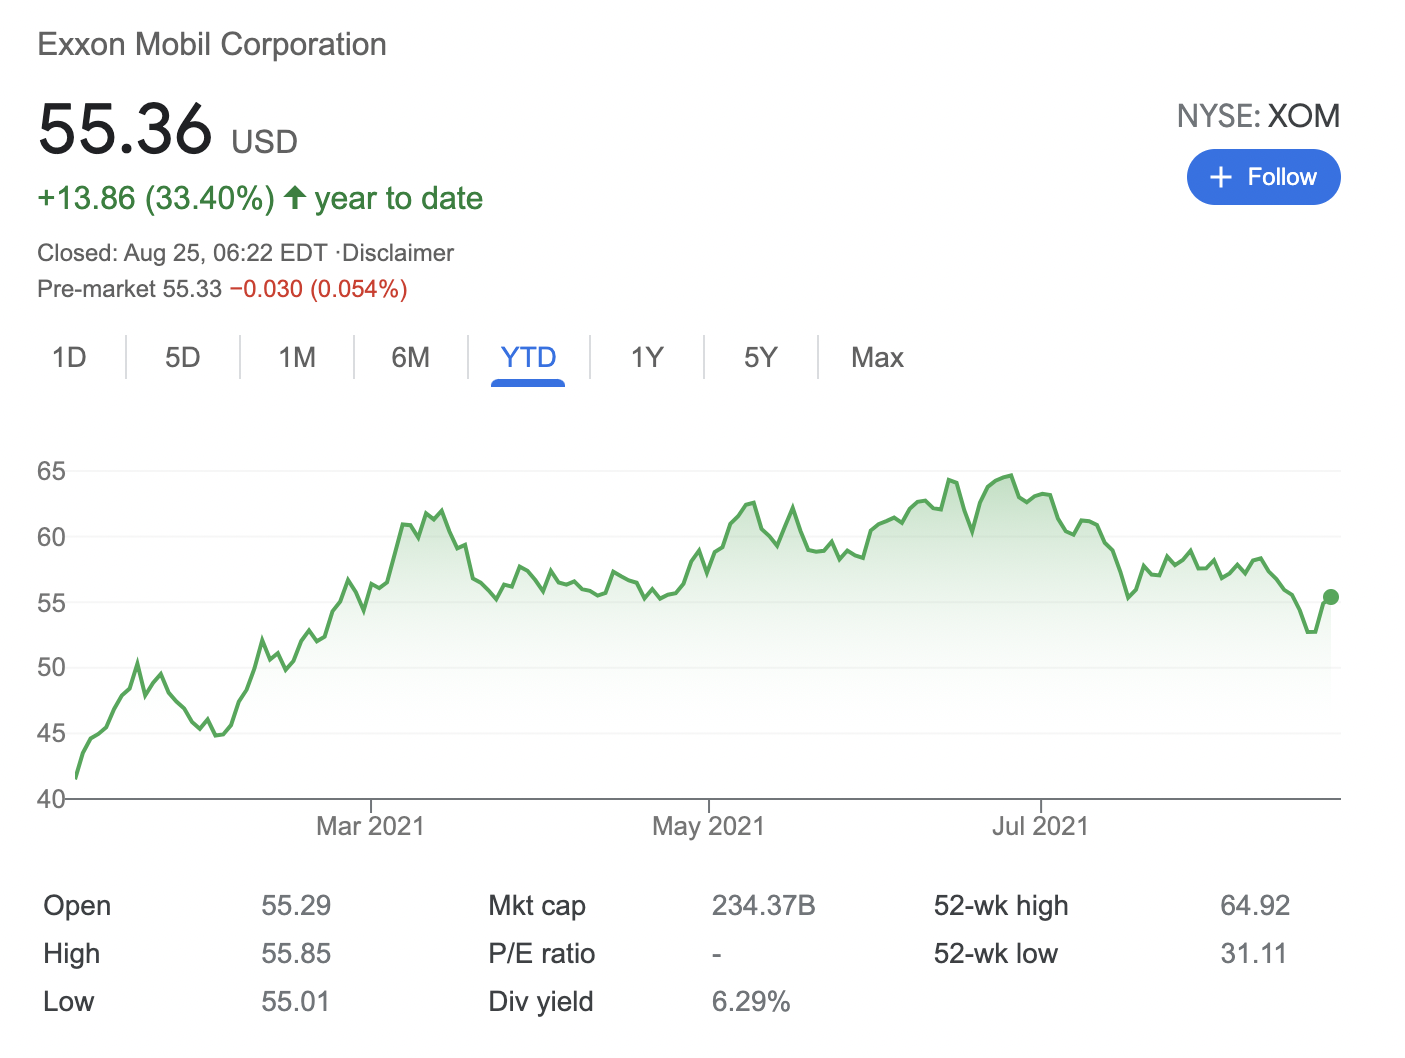Click the green endpoint dot on the chart
The width and height of the screenshot is (1405, 1058).
pos(1331,597)
